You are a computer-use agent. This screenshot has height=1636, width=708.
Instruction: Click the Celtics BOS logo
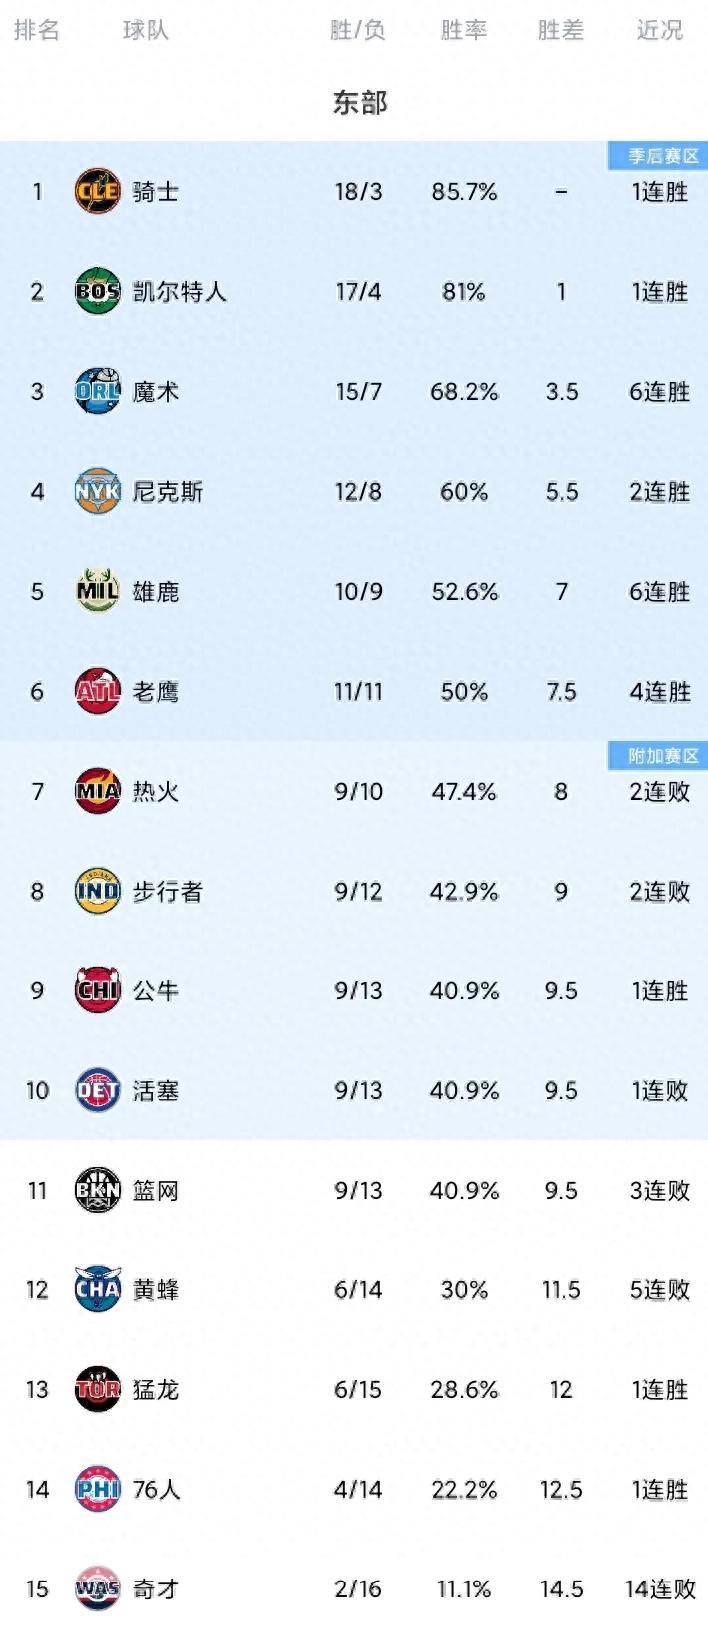pyautogui.click(x=95, y=292)
